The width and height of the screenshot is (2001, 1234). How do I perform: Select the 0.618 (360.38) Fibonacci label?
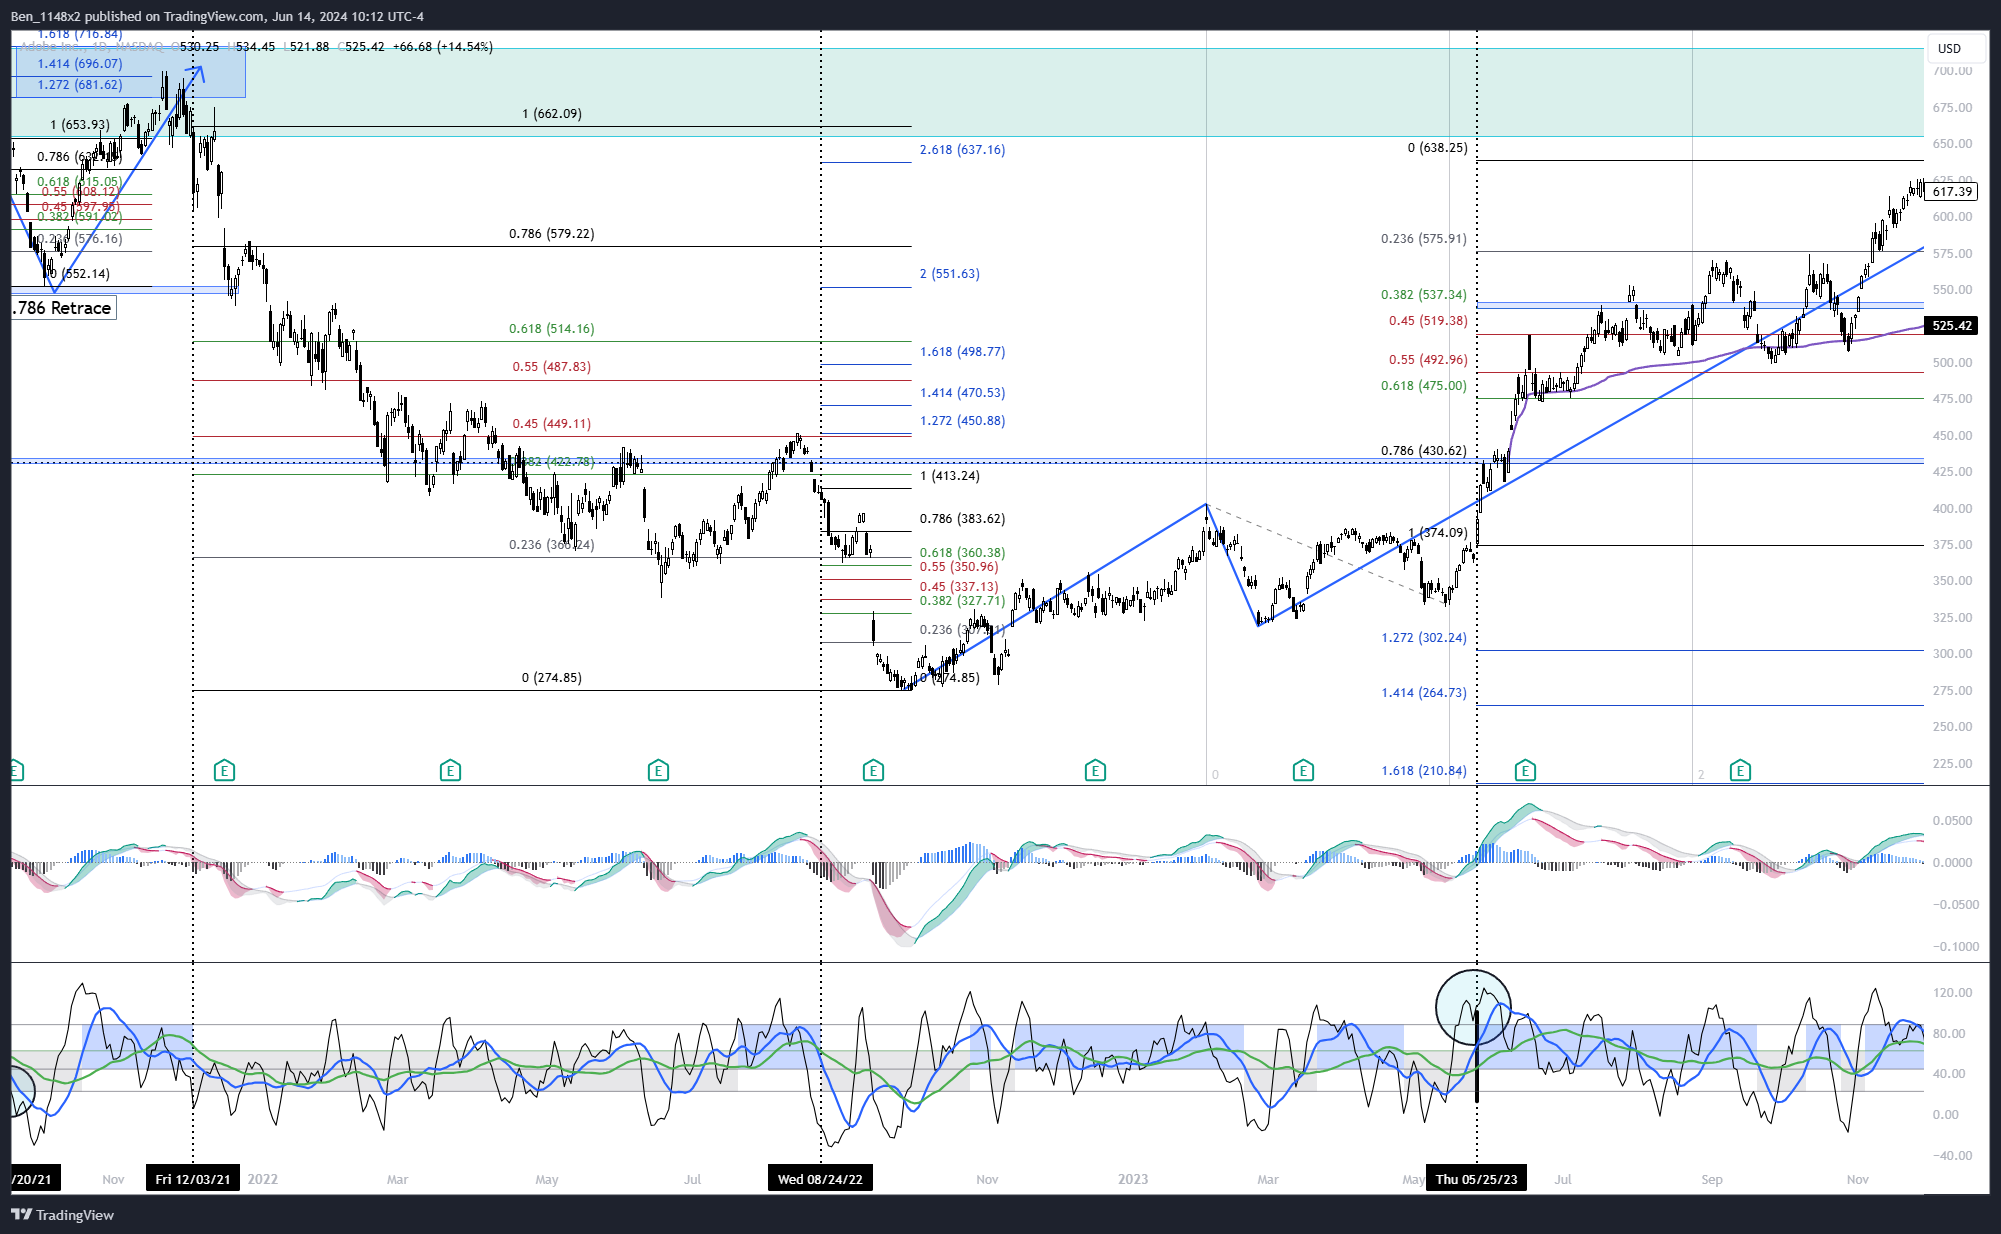(x=963, y=553)
